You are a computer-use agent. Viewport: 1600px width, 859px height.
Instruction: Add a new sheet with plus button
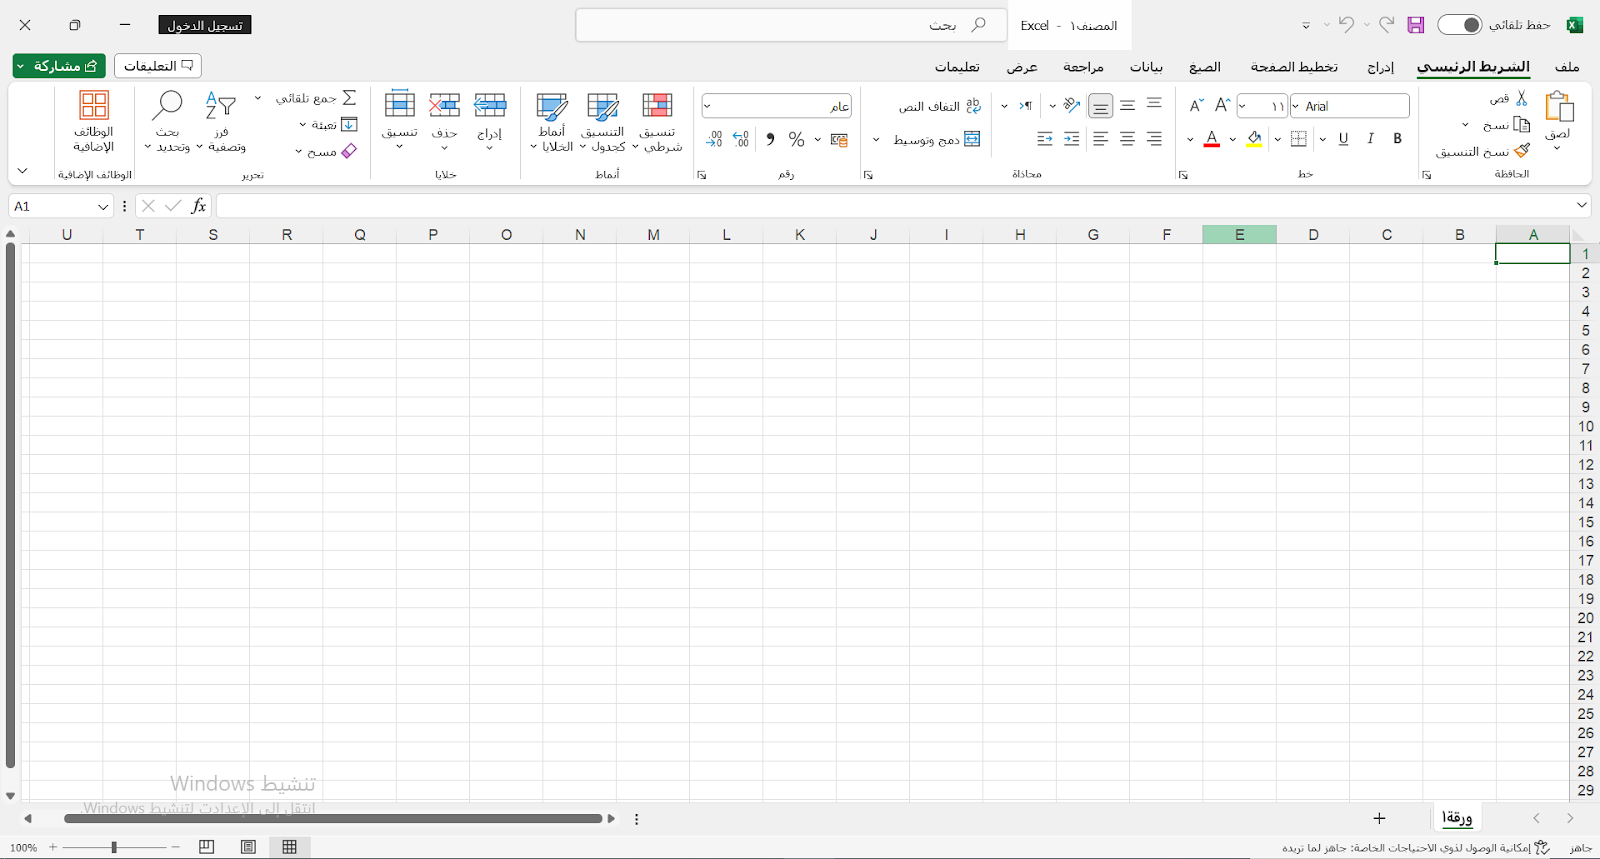pos(1379,818)
